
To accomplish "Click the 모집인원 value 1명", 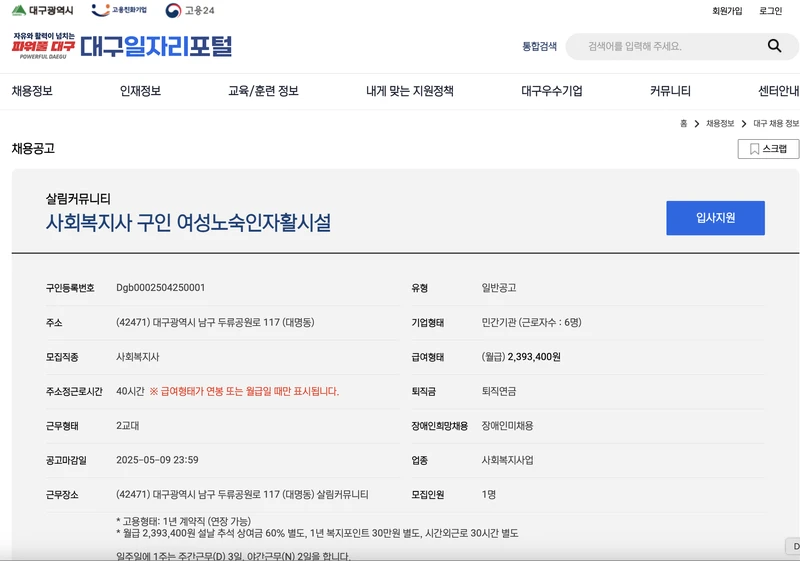I will 489,494.
